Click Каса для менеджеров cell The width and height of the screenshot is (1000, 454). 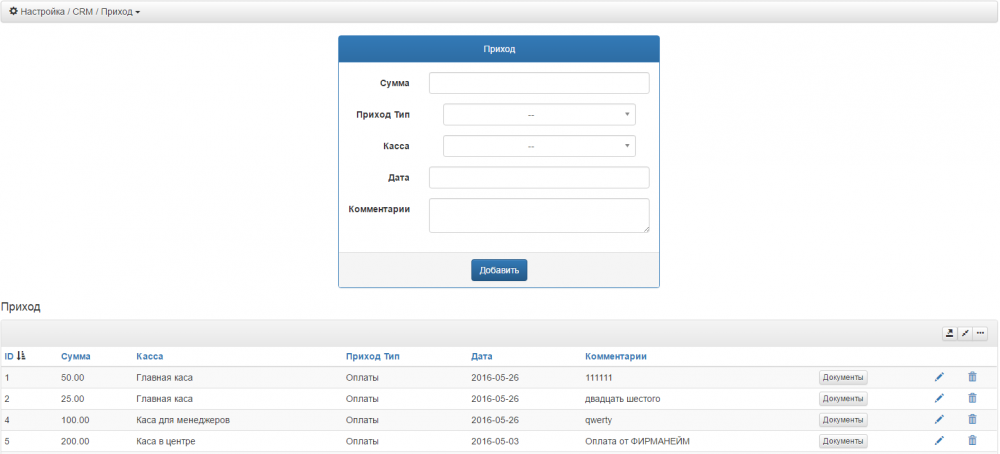(183, 420)
